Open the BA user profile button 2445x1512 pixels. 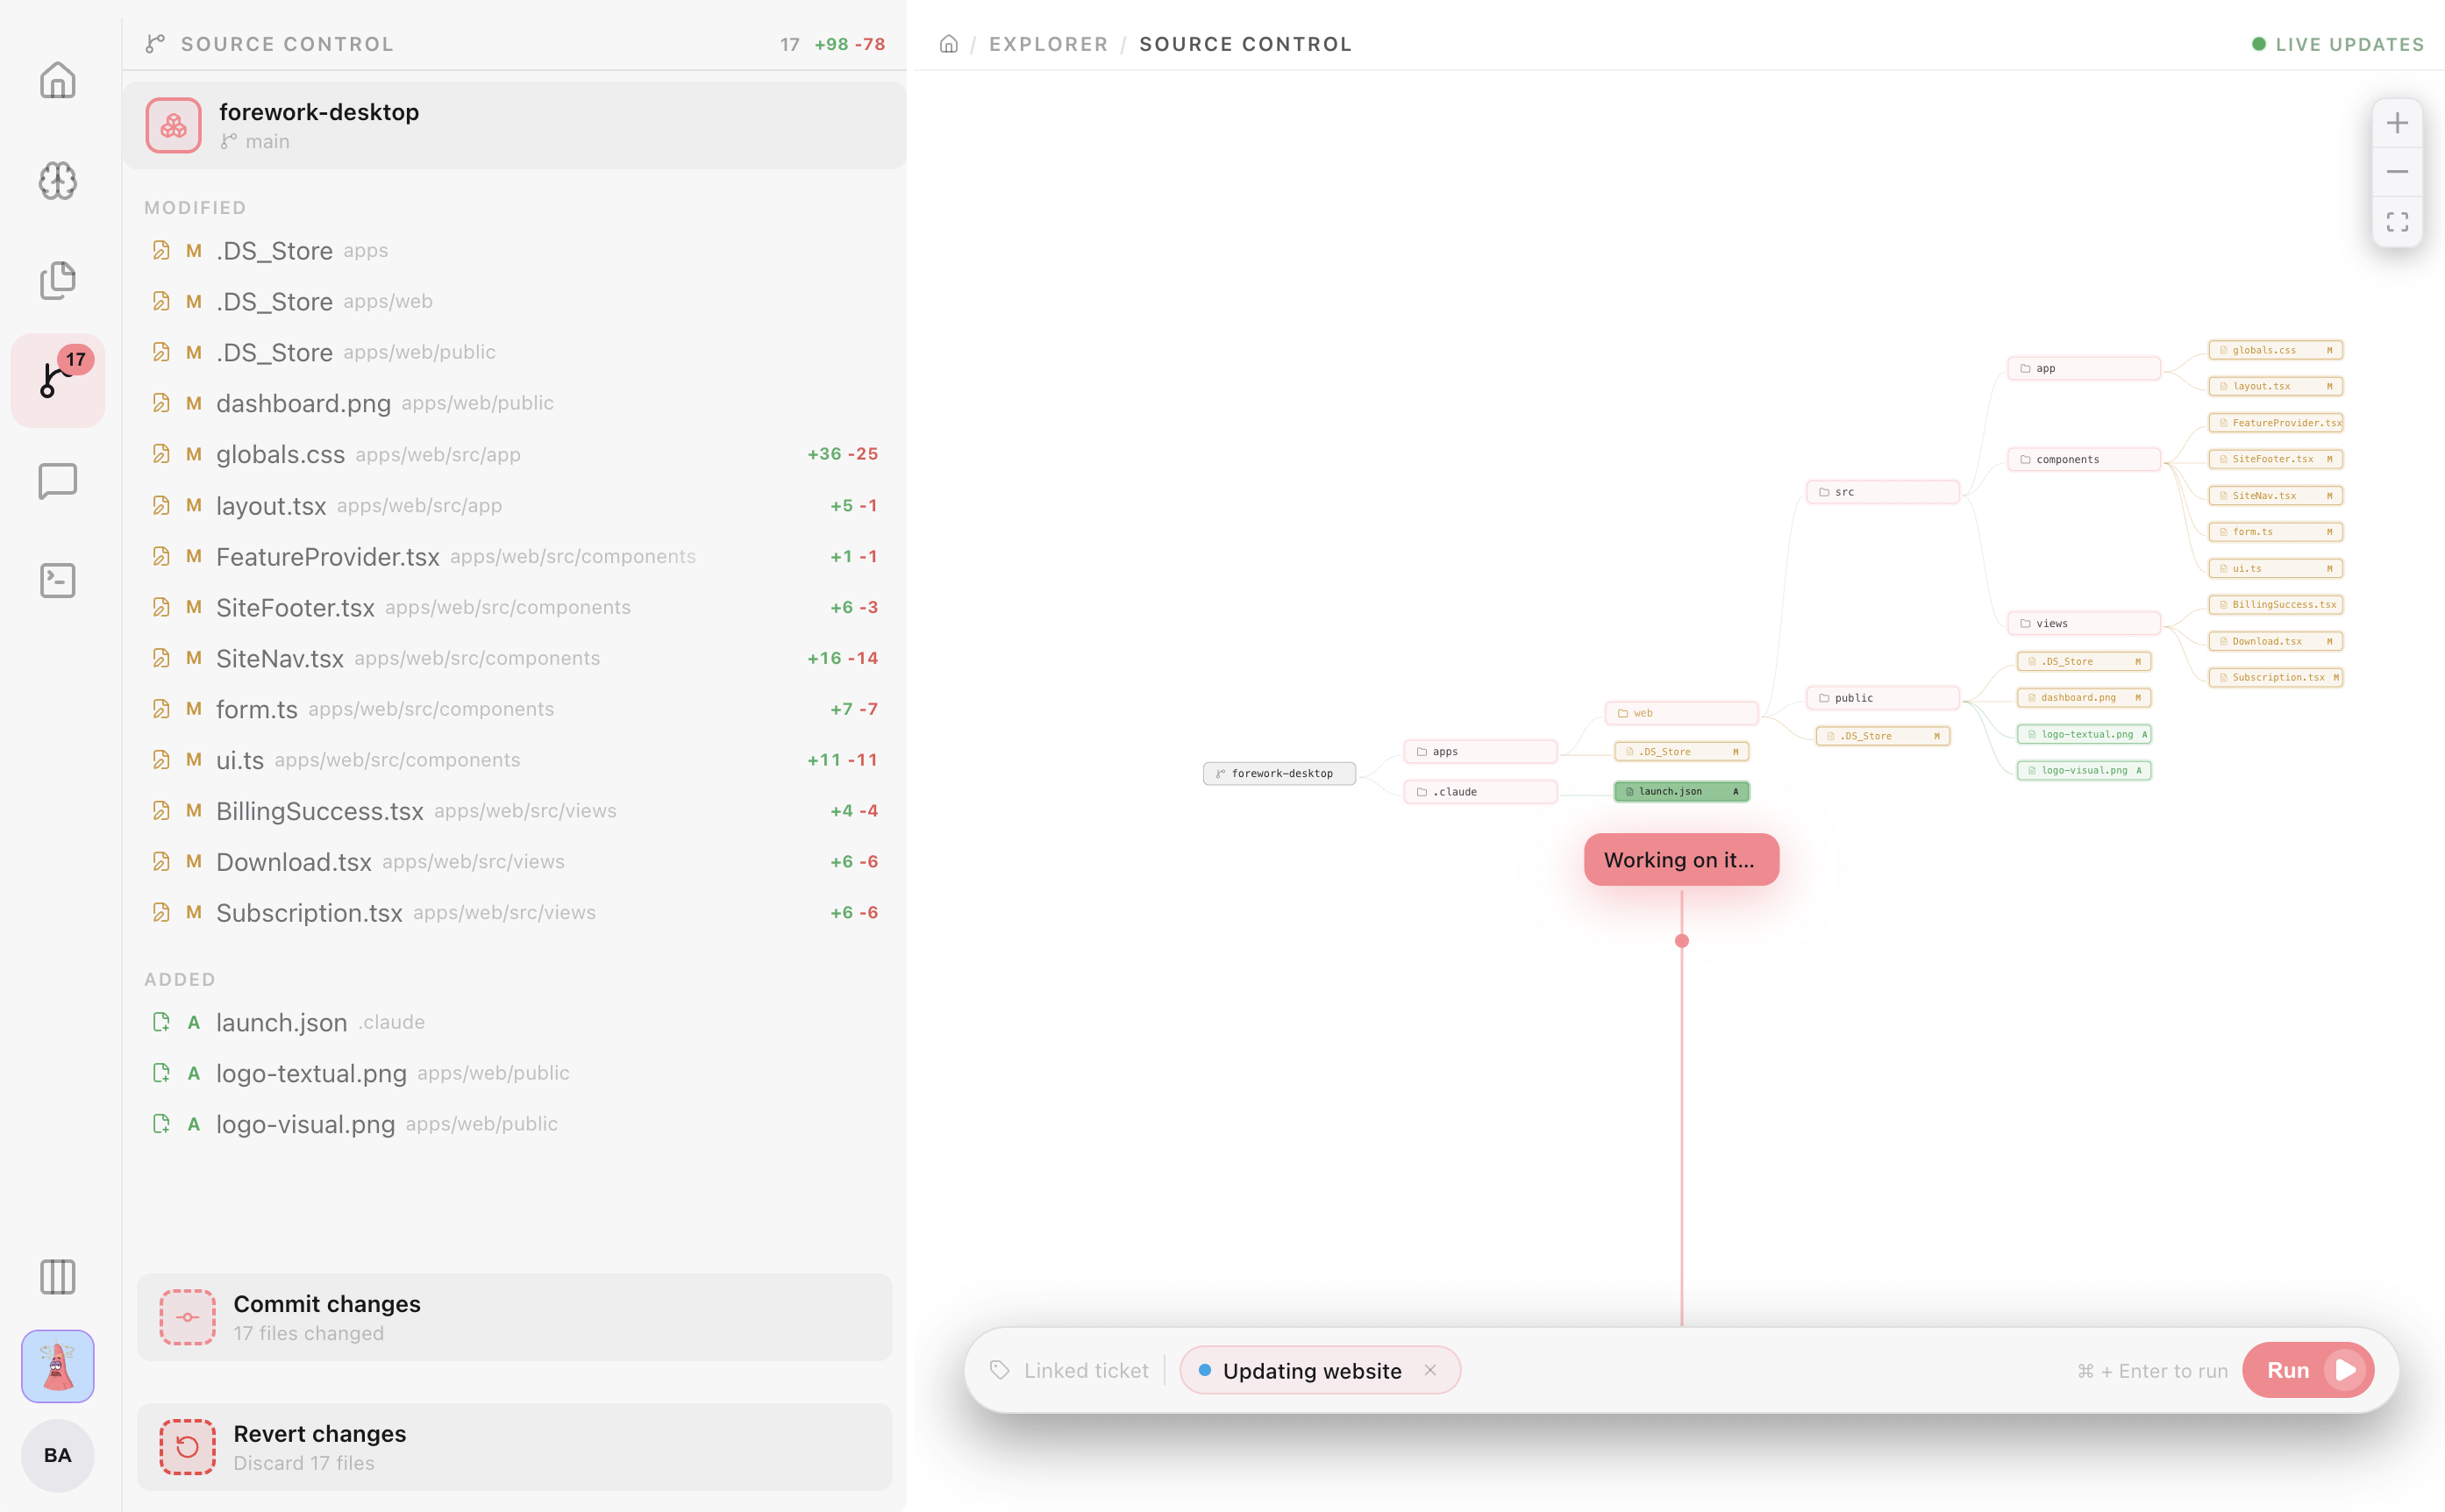click(x=57, y=1455)
